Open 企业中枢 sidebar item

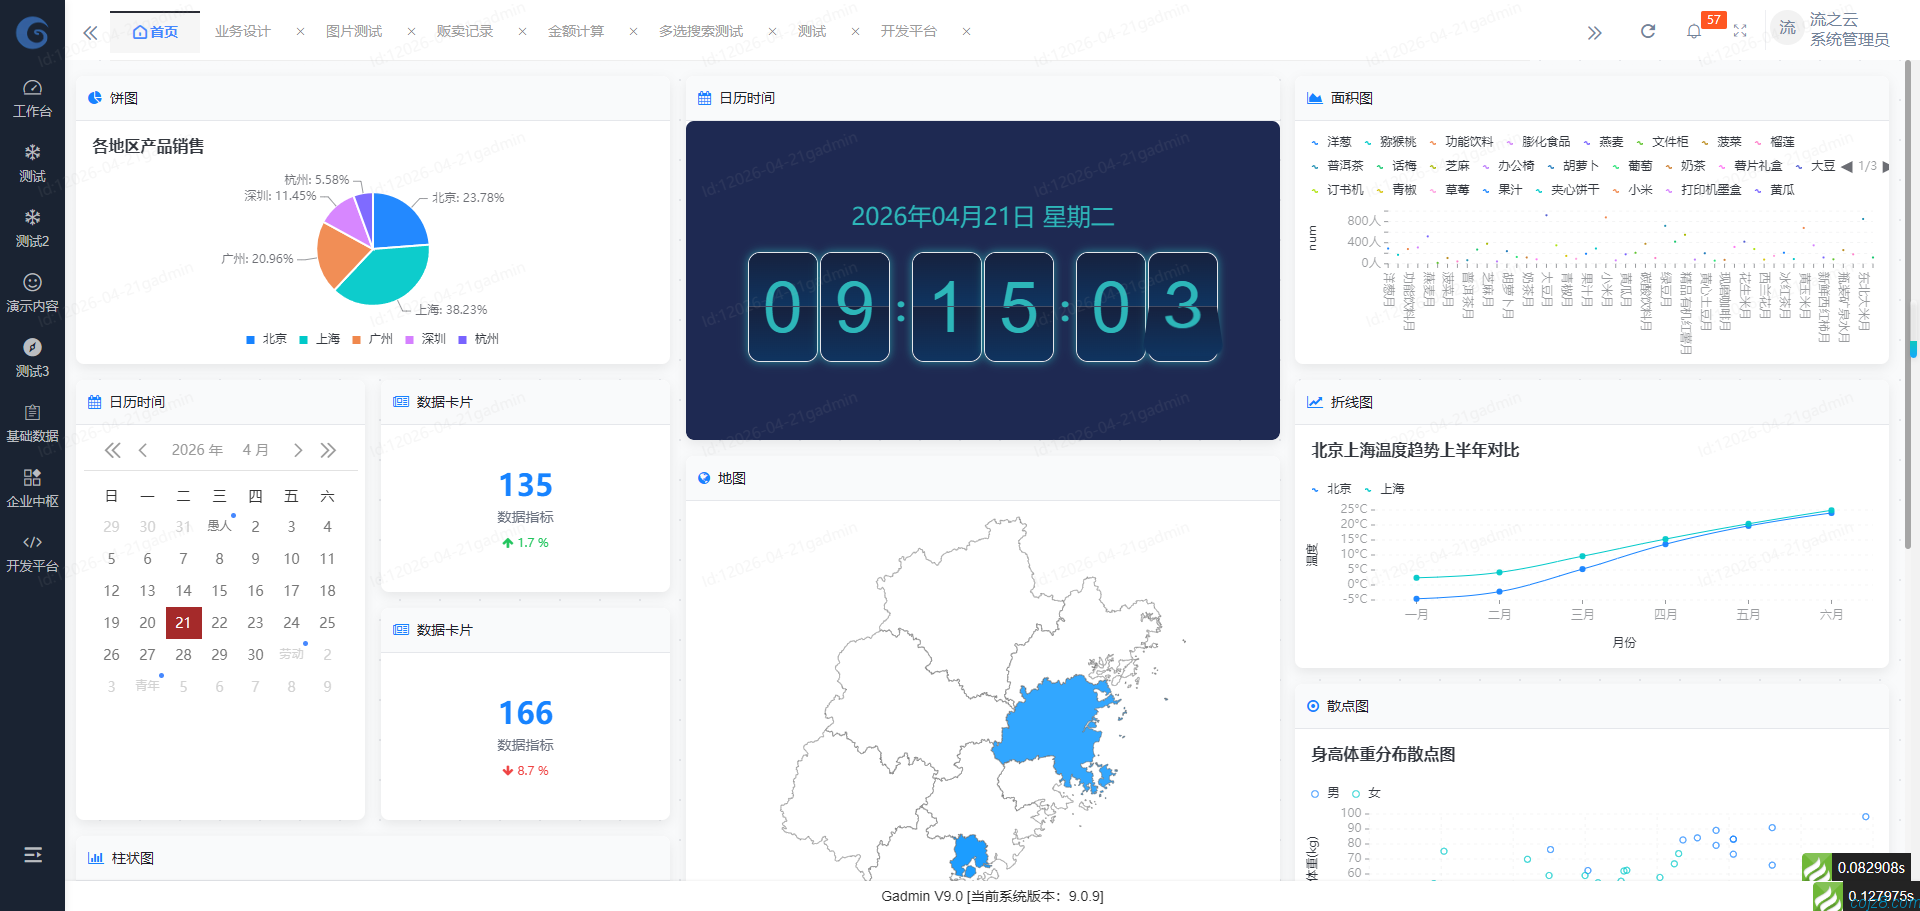point(32,488)
